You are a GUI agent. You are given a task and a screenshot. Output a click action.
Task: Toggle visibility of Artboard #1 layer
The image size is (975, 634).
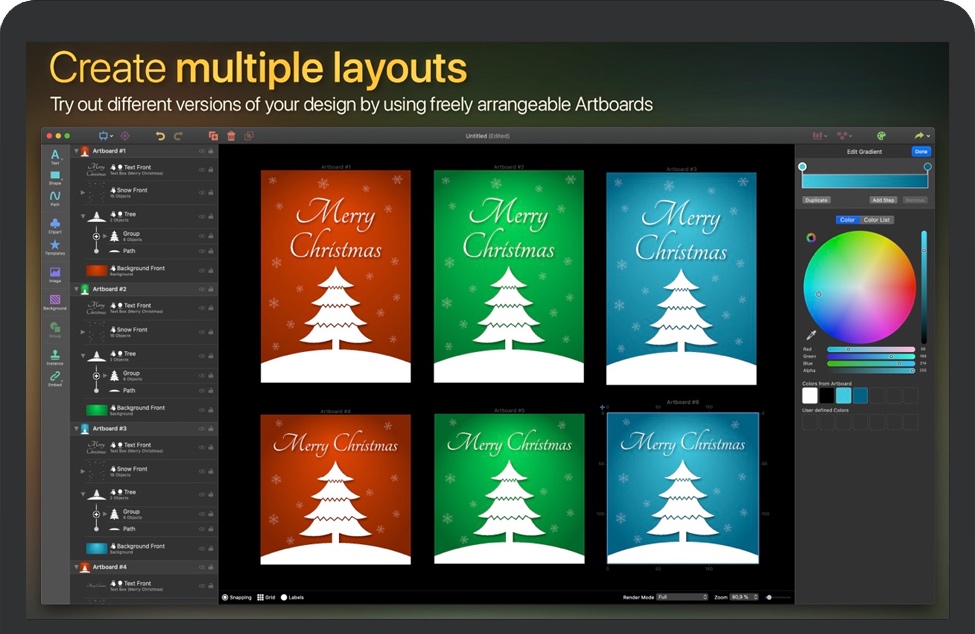coord(201,150)
